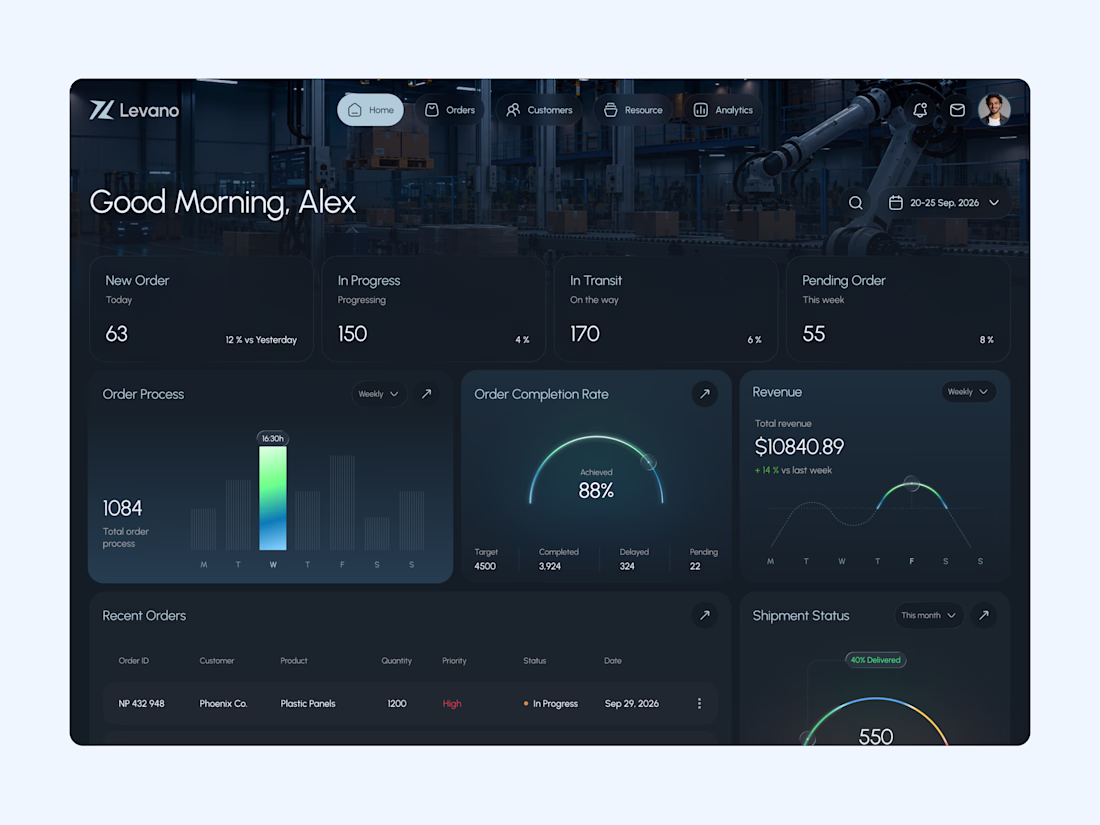Click the 16:30h bar tooltip

(273, 438)
